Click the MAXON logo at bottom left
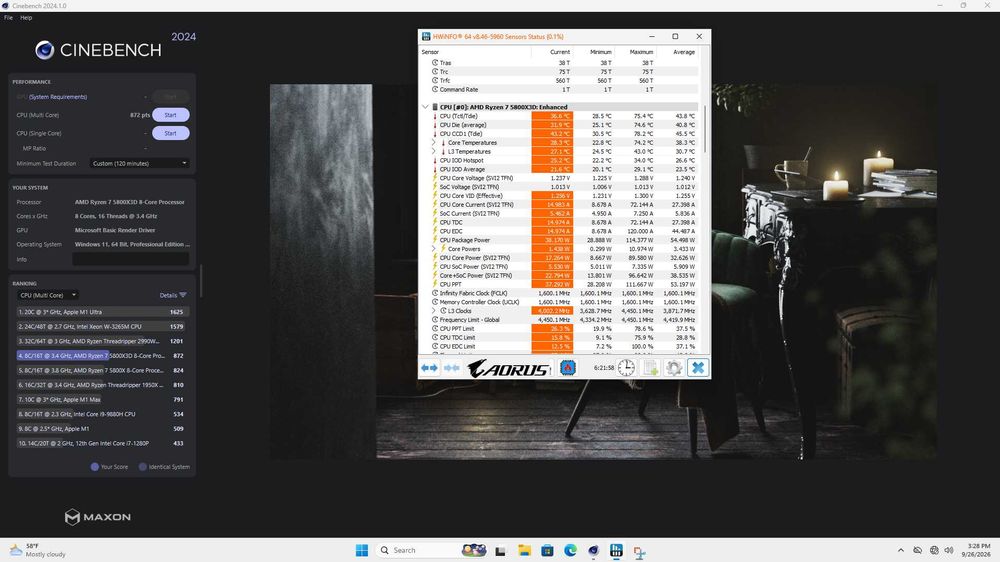 pyautogui.click(x=98, y=517)
